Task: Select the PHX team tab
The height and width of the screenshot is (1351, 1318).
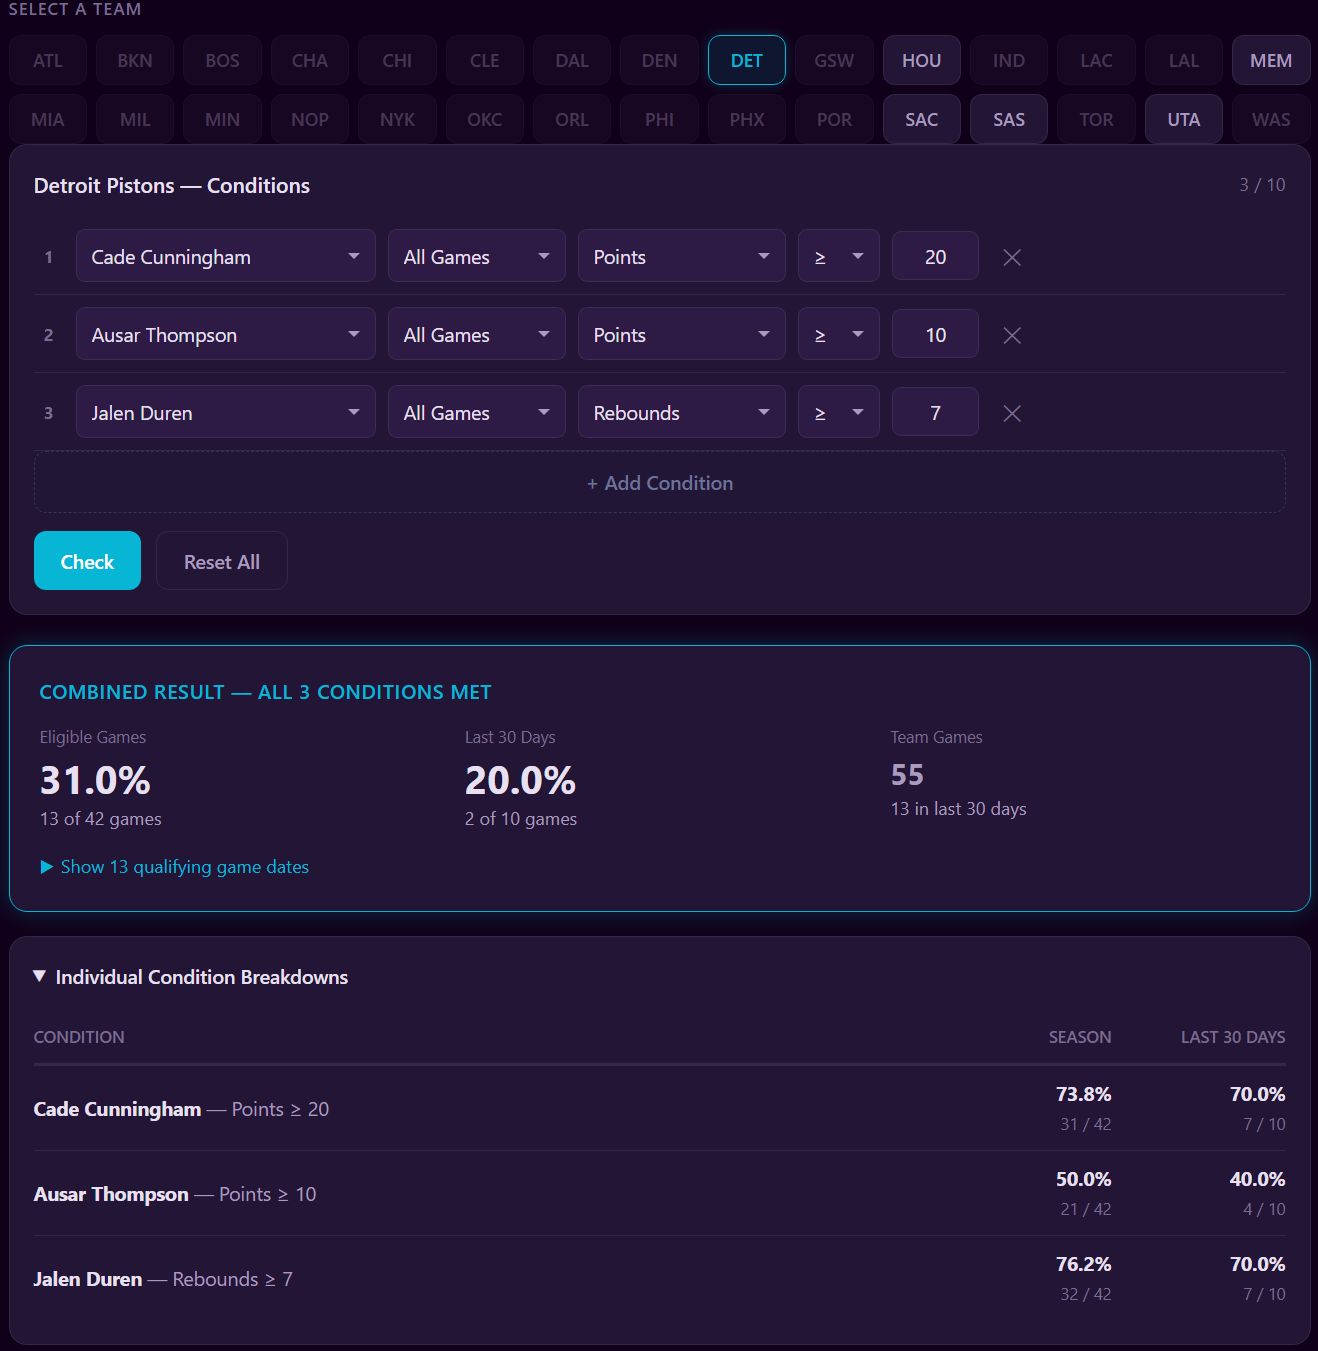Action: point(747,120)
